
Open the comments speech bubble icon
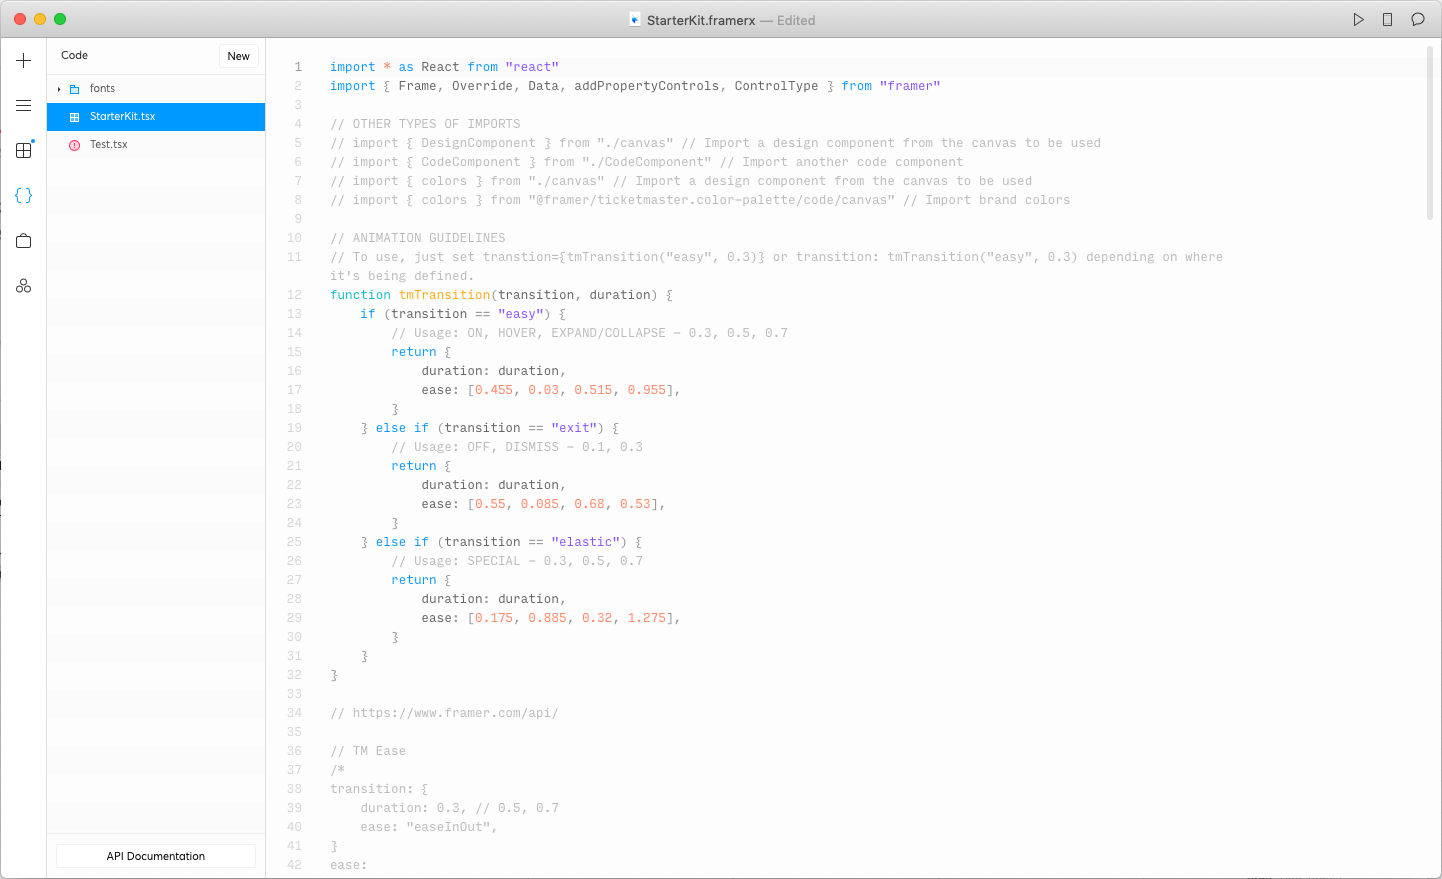coord(1418,20)
